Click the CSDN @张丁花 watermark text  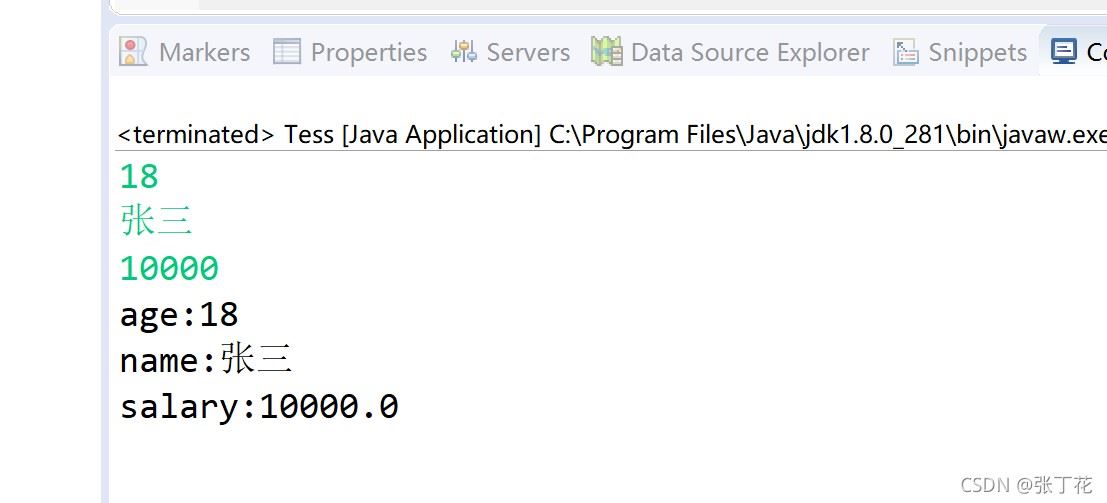(x=1026, y=485)
